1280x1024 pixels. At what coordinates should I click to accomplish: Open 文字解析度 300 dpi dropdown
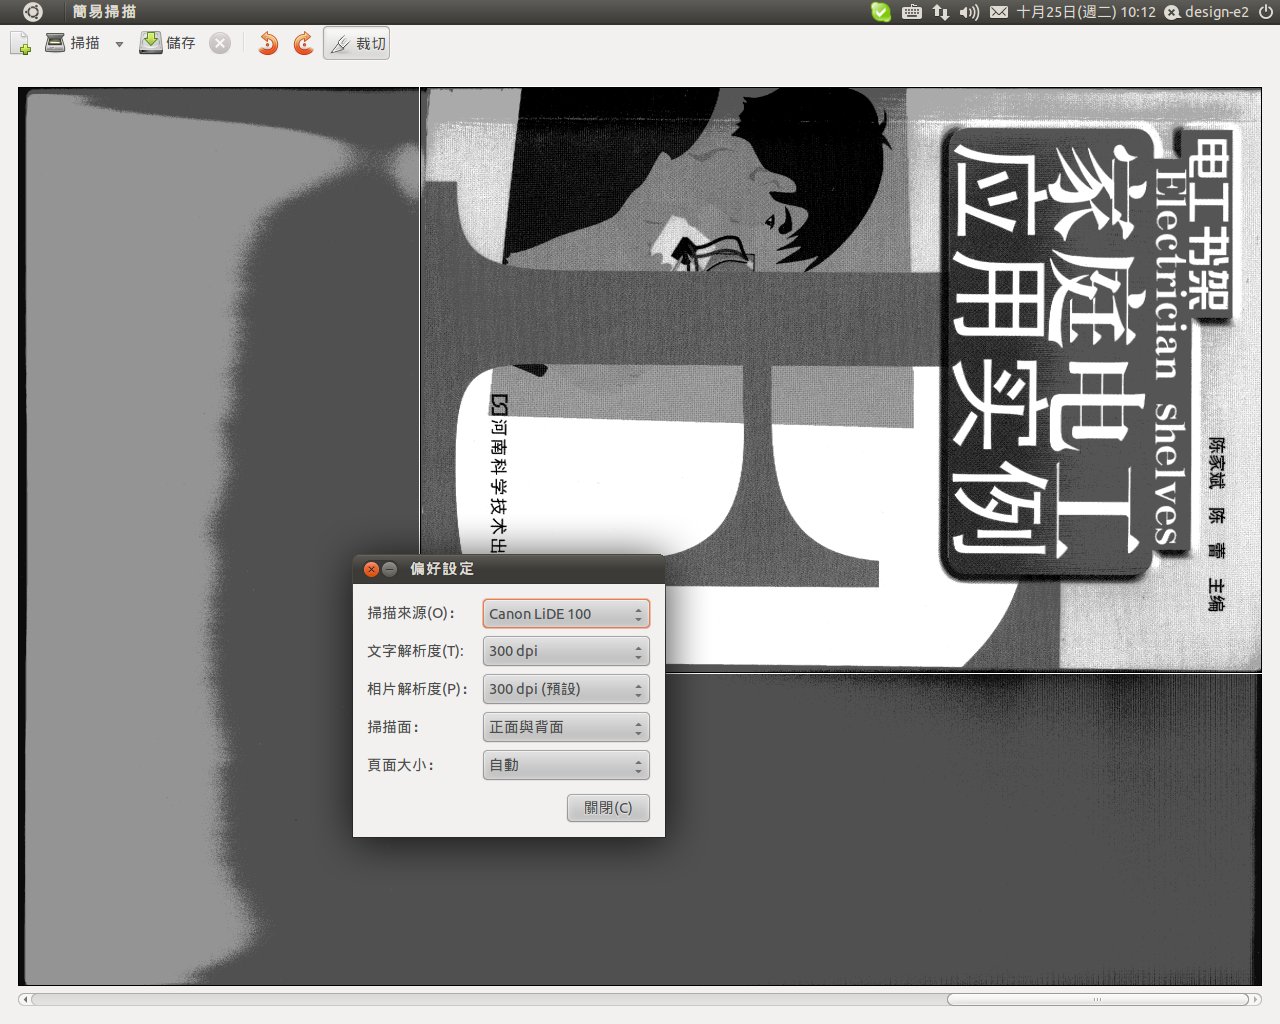click(x=566, y=651)
